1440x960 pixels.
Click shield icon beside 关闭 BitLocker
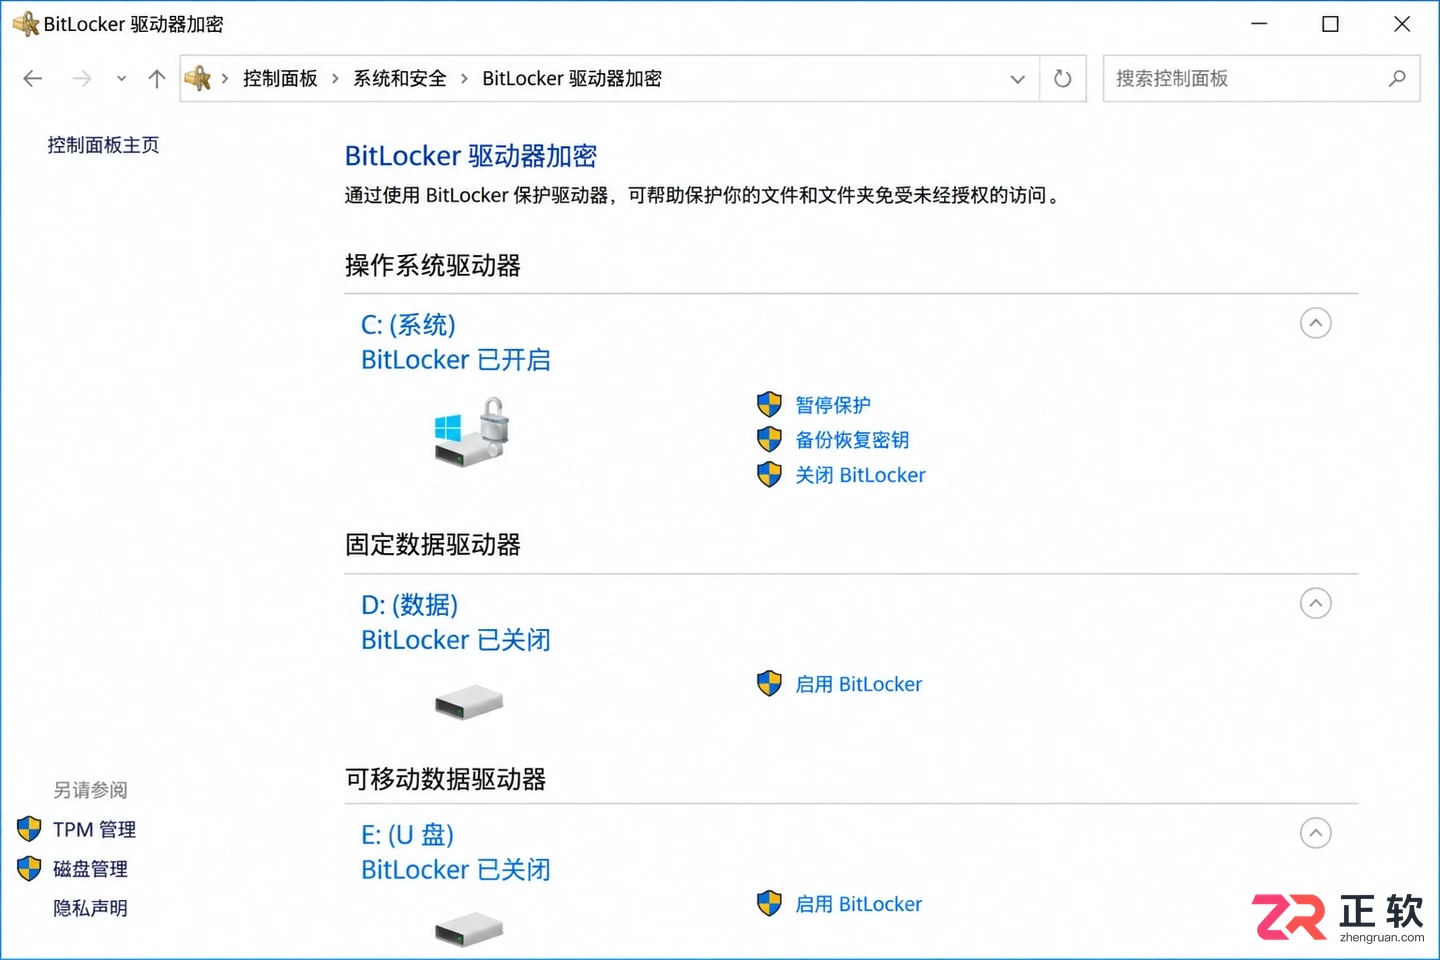pos(769,474)
